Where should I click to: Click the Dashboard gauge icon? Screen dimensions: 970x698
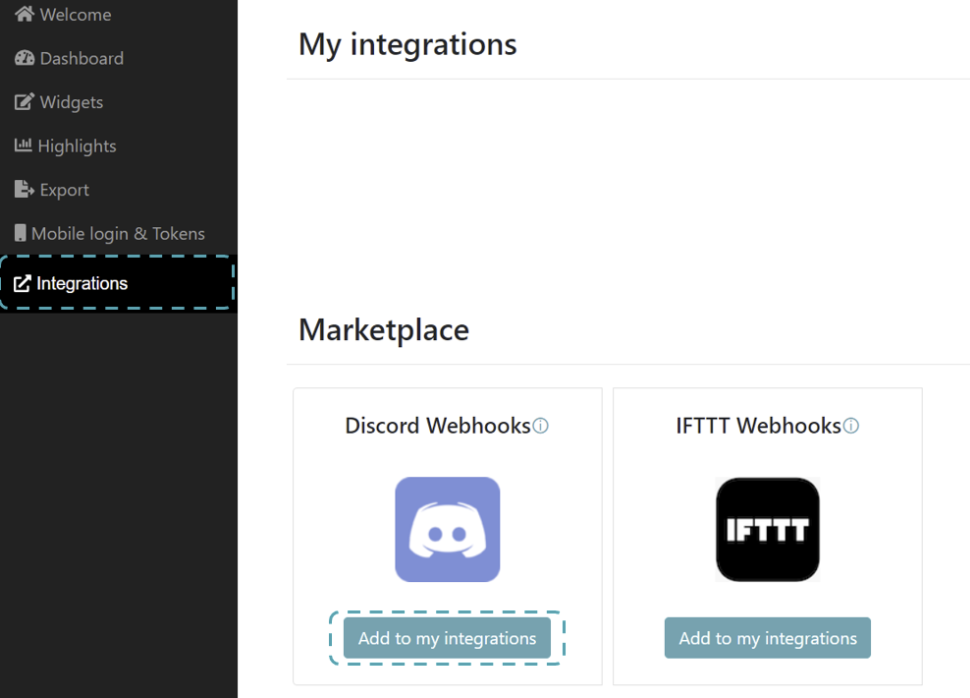(x=24, y=59)
